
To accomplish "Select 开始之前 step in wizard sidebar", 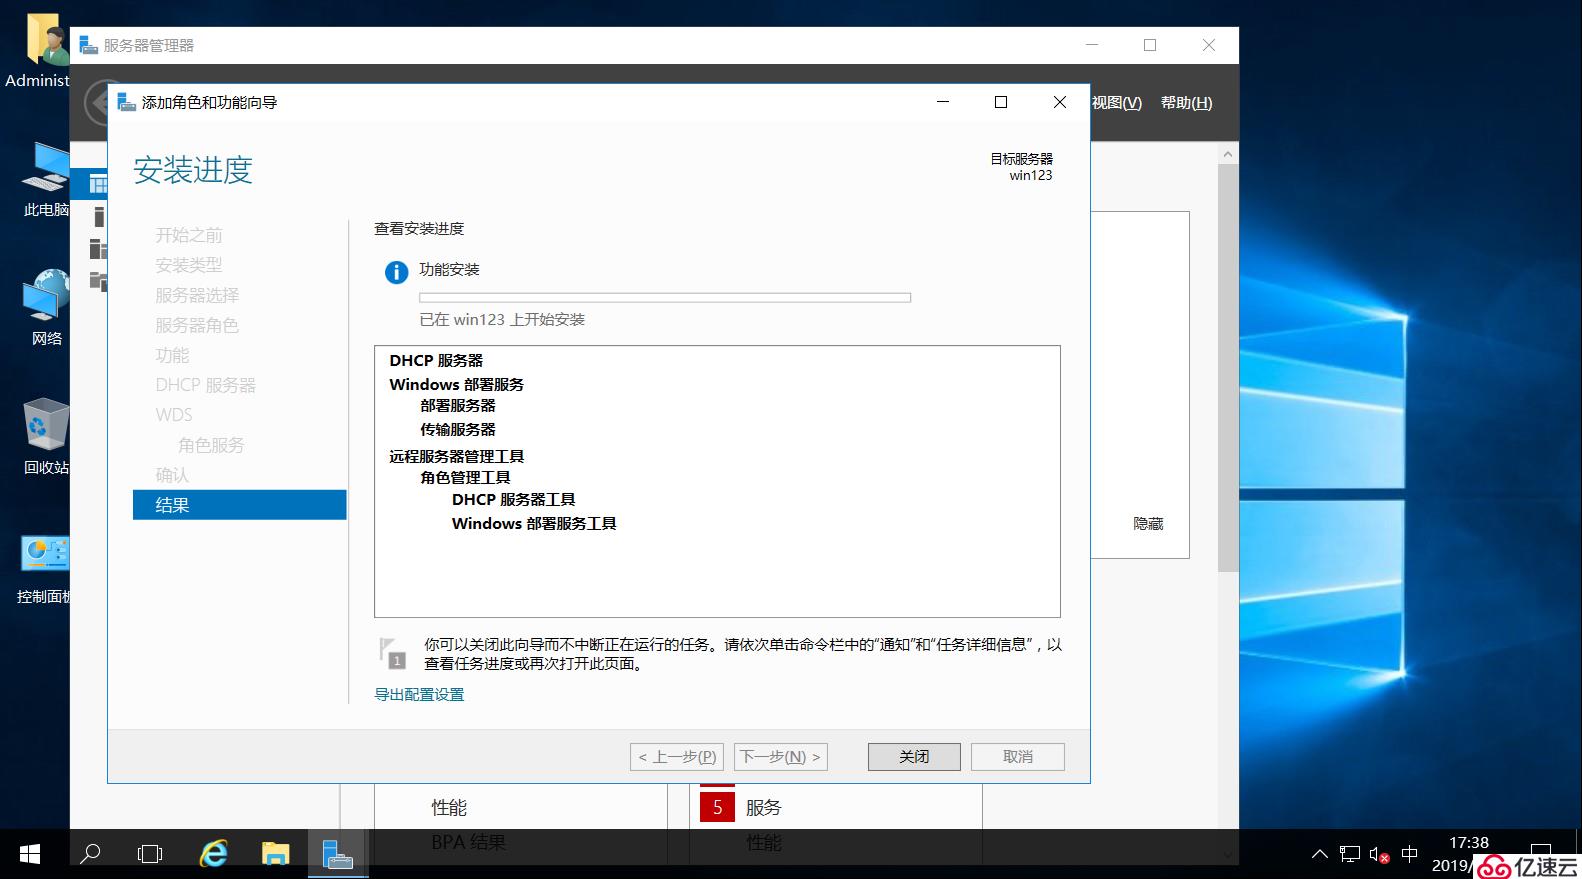I will tap(189, 235).
